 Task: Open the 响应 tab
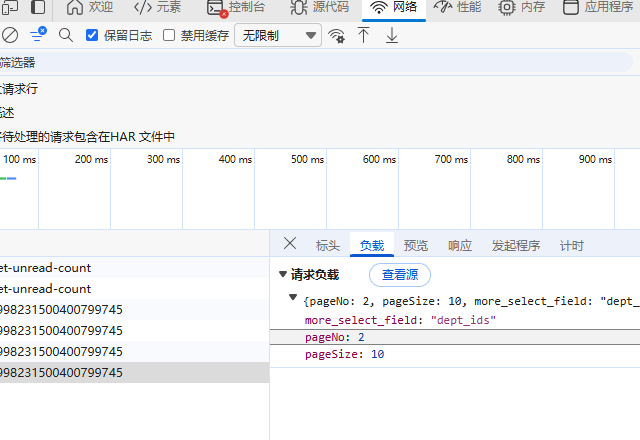click(460, 246)
